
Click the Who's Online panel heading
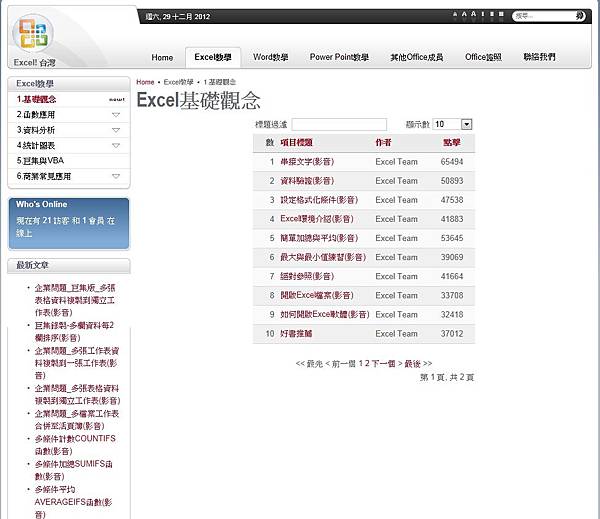coord(42,204)
